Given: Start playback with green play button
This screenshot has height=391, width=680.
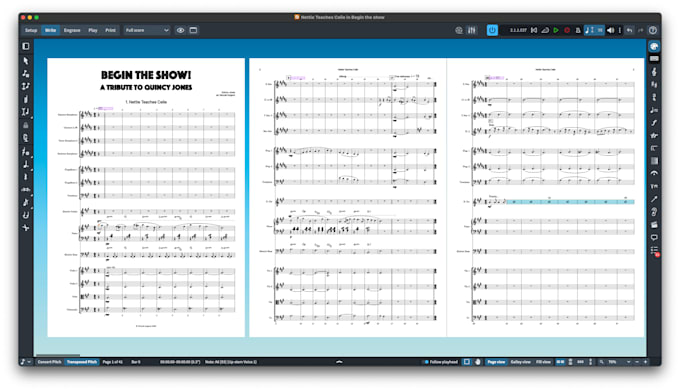Looking at the screenshot, I should coord(556,30).
